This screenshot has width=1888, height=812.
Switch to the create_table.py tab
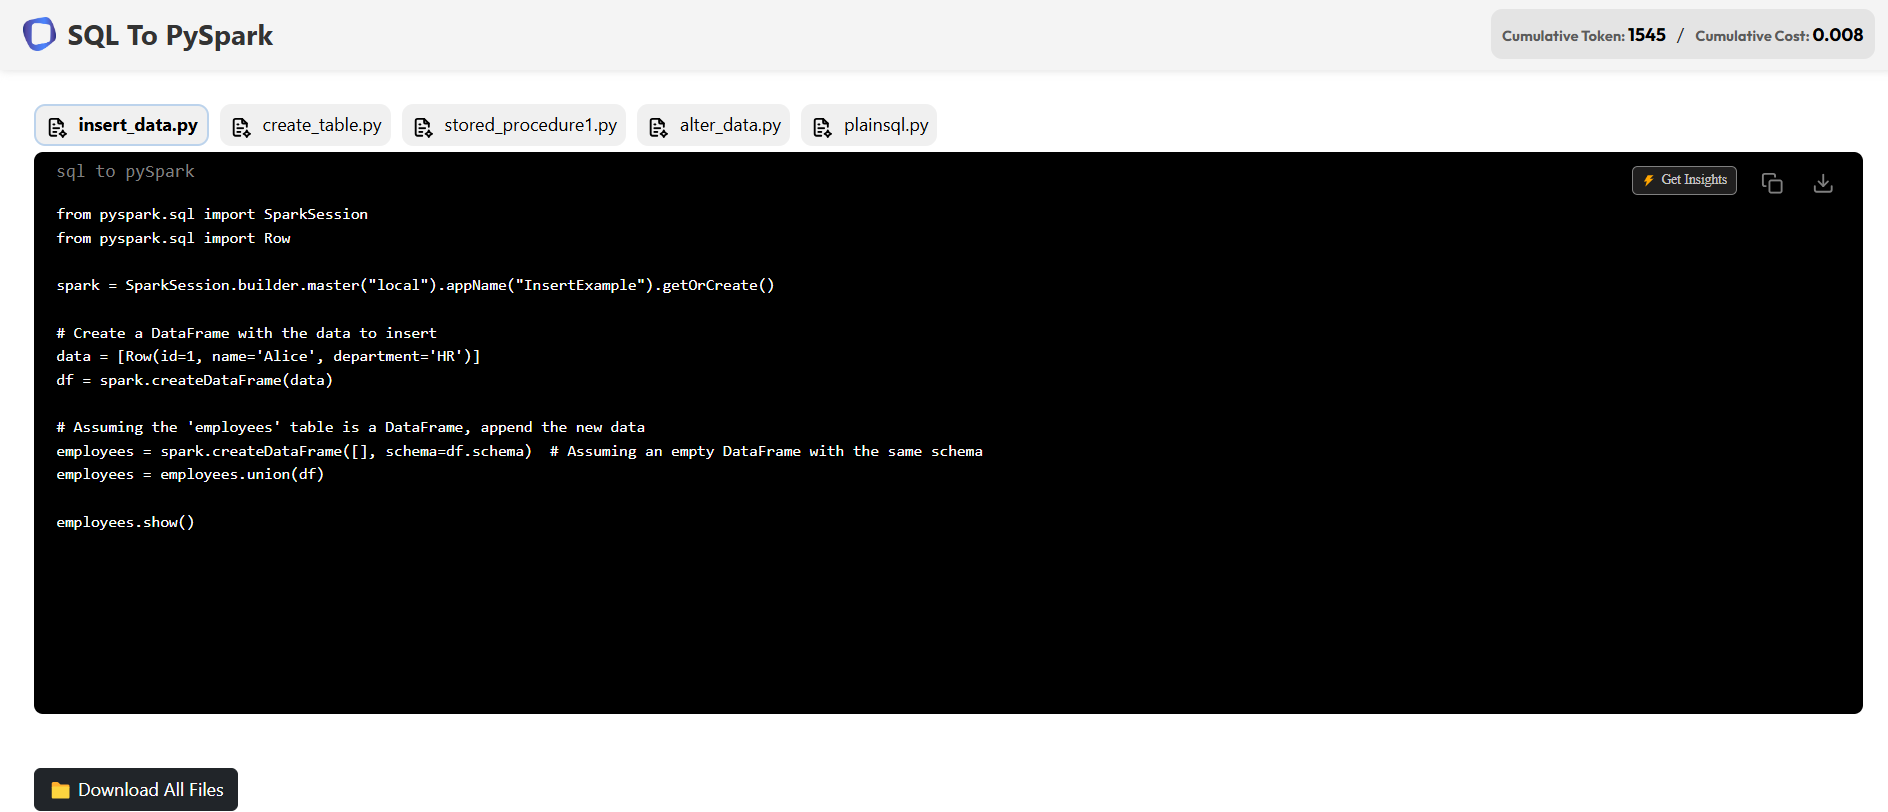(306, 125)
